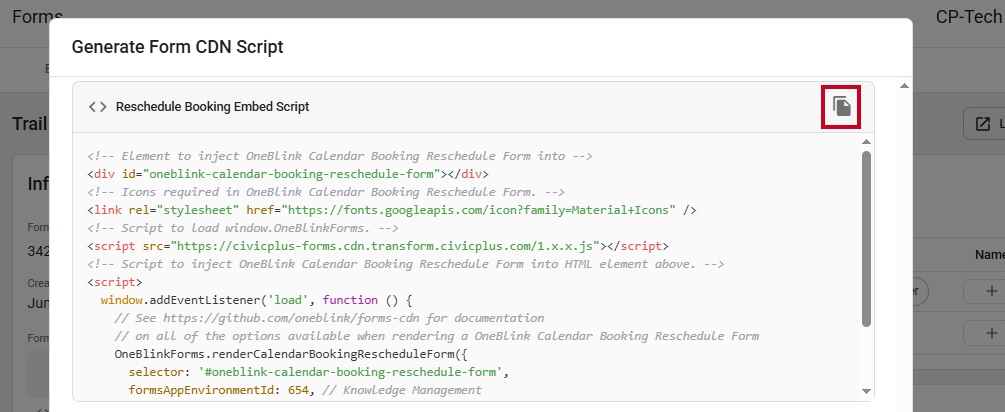Click the Reschedule Booking Embed Script title
Screen dimensions: 1005x412
(212, 106)
